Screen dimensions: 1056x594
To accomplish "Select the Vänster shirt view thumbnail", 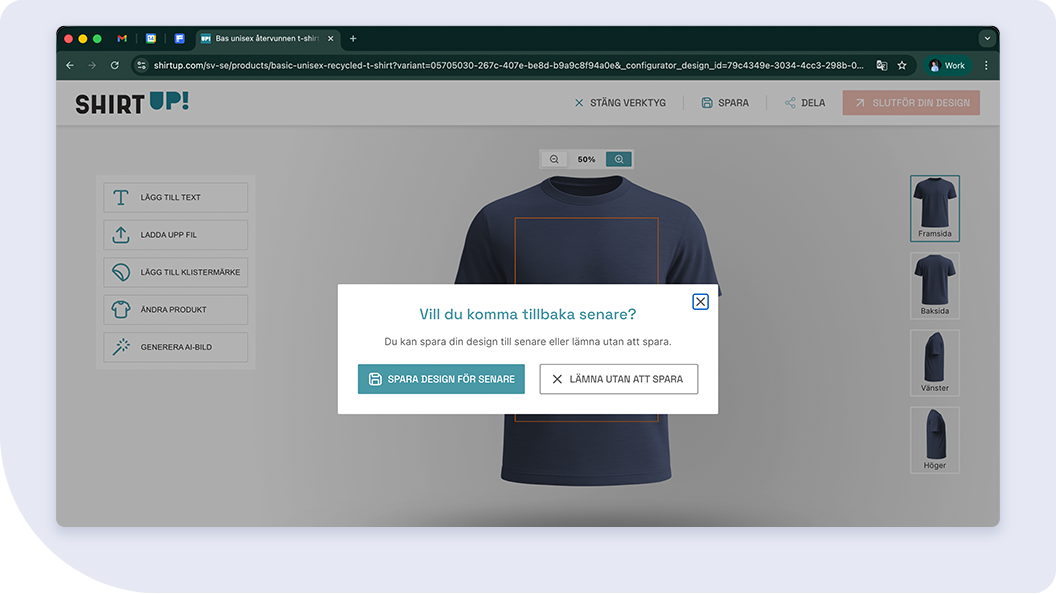I will pos(935,362).
